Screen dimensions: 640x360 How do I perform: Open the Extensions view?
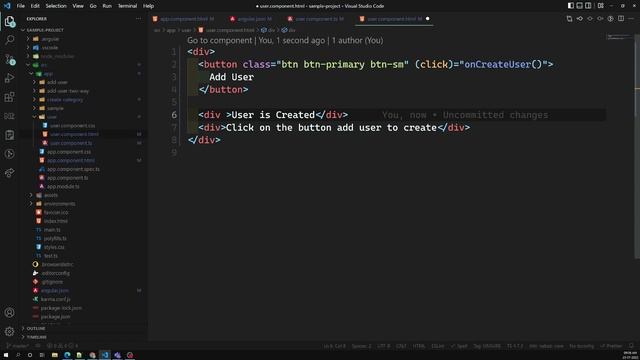pos(9,97)
